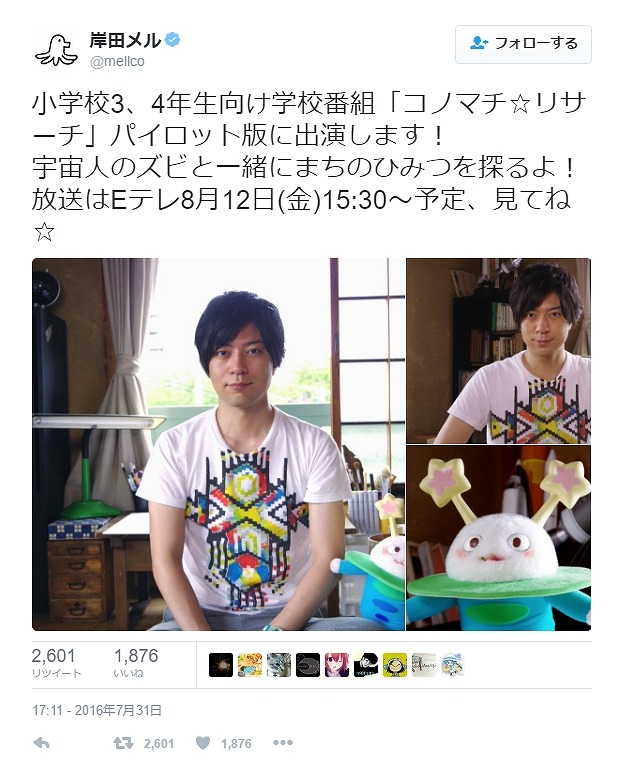Open the top-right photo thumbnail
622x774 pixels.
pos(499,350)
